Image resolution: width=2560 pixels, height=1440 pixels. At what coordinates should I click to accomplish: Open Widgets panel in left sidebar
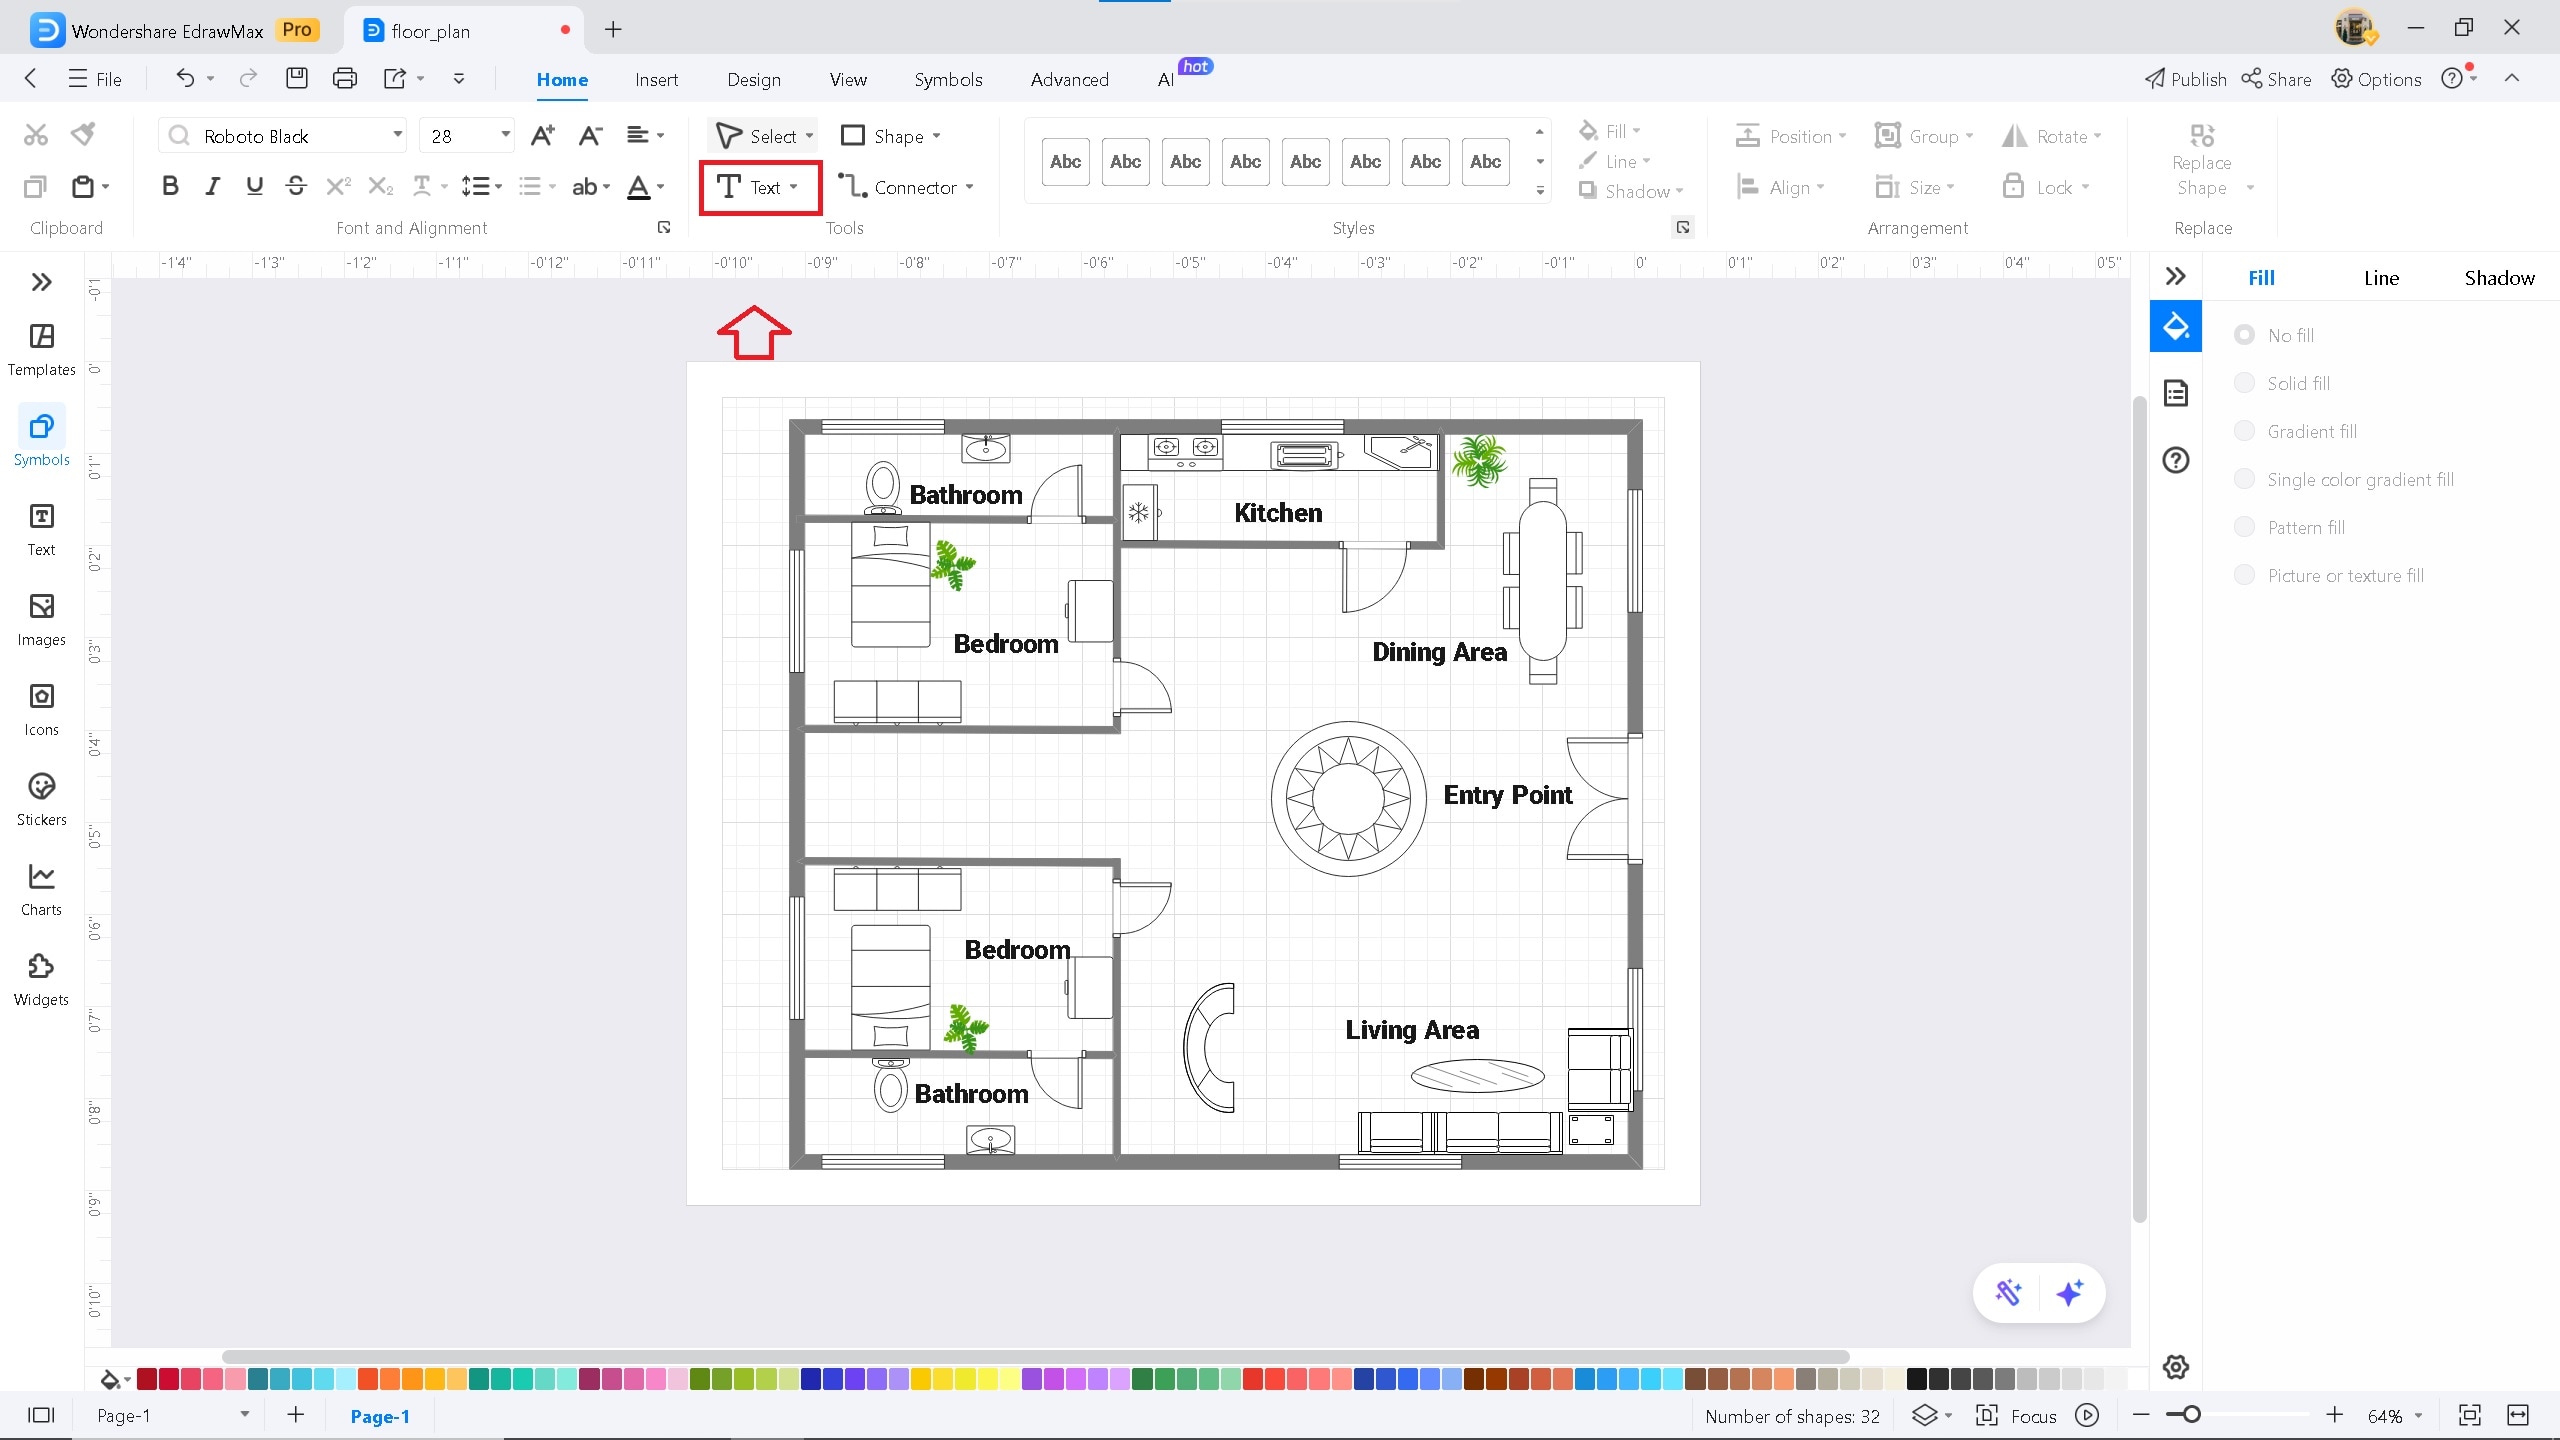(x=42, y=979)
